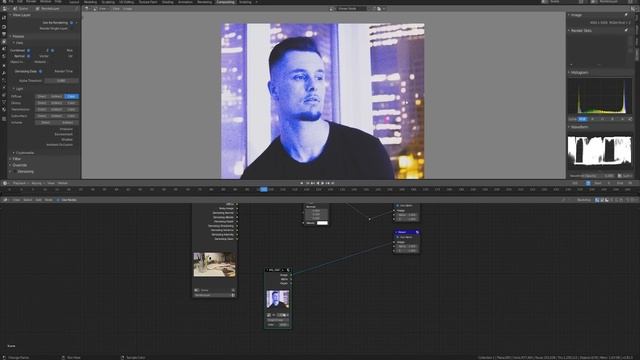Open the Add menu in node editor

click(38, 200)
